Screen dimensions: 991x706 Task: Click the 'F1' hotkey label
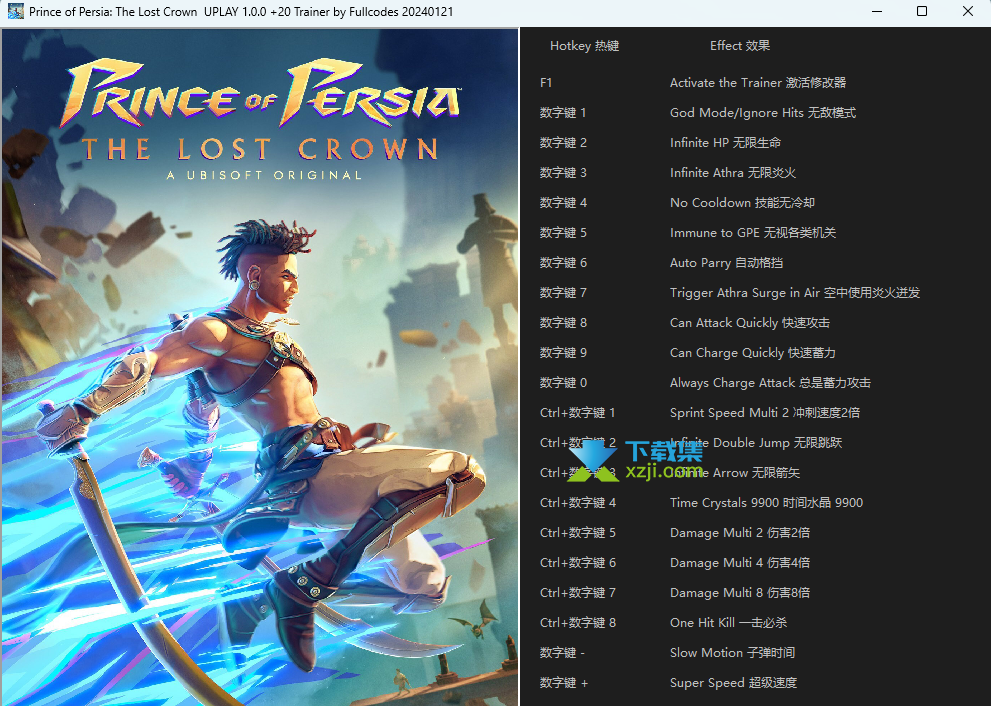point(546,83)
